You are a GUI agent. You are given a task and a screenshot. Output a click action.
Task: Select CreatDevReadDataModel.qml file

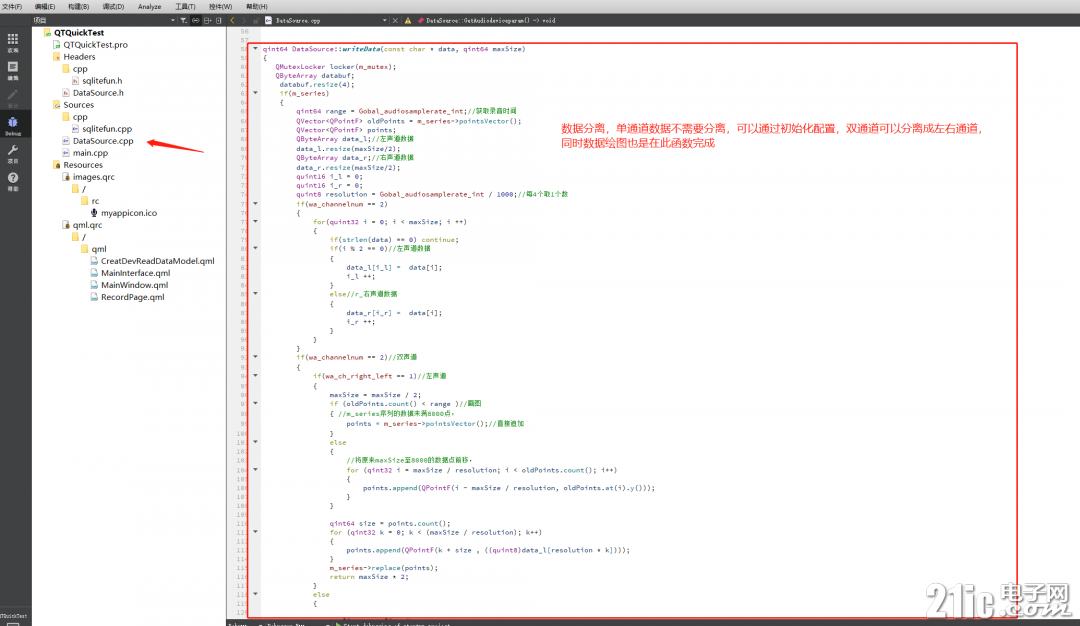[x=157, y=261]
